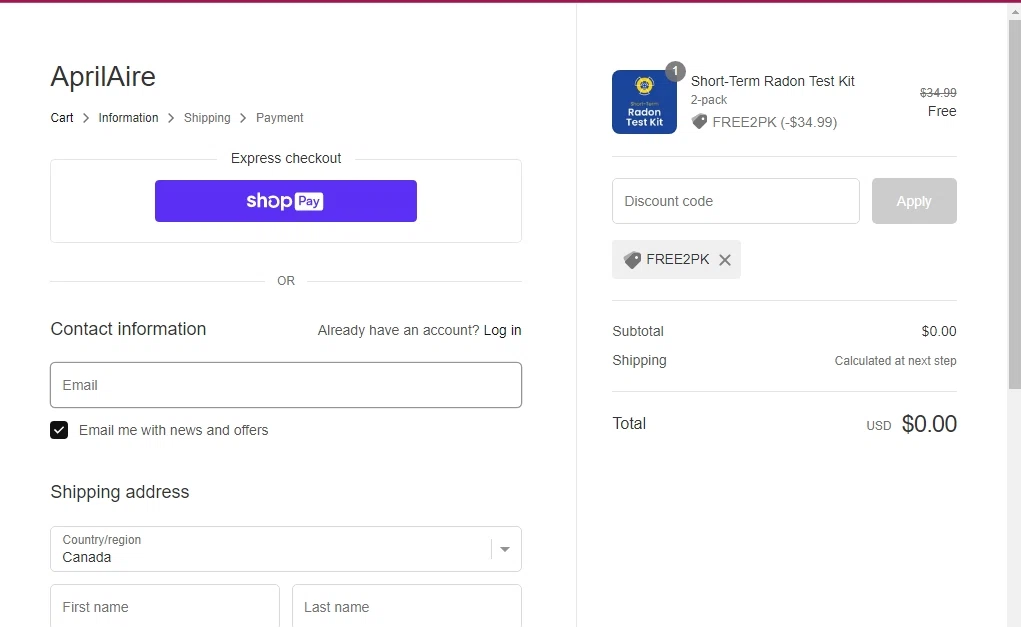Click the 2-pack variant text

[709, 100]
